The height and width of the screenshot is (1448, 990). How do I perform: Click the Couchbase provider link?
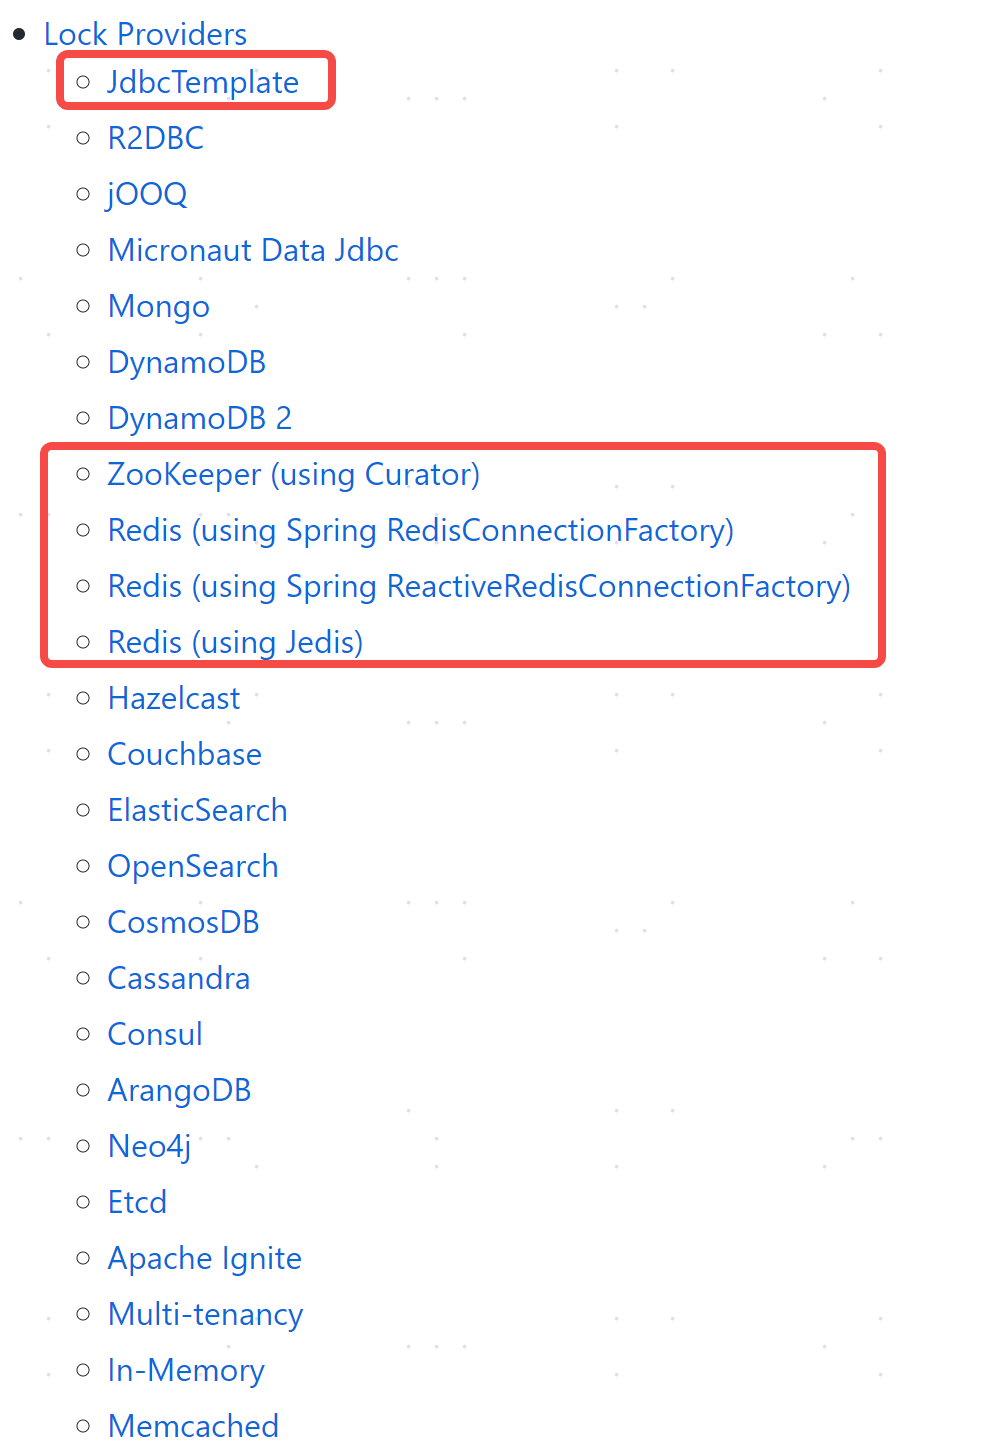coord(184,754)
